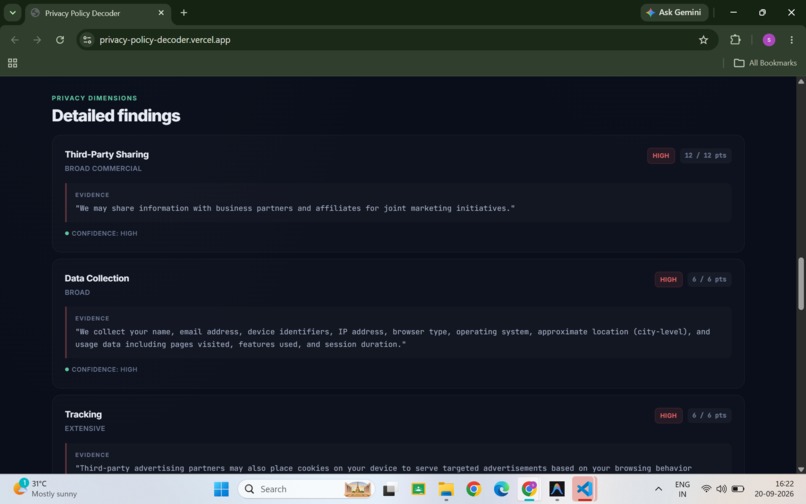The image size is (806, 504).
Task: Open Wi-Fi network settings icon
Action: click(x=706, y=489)
